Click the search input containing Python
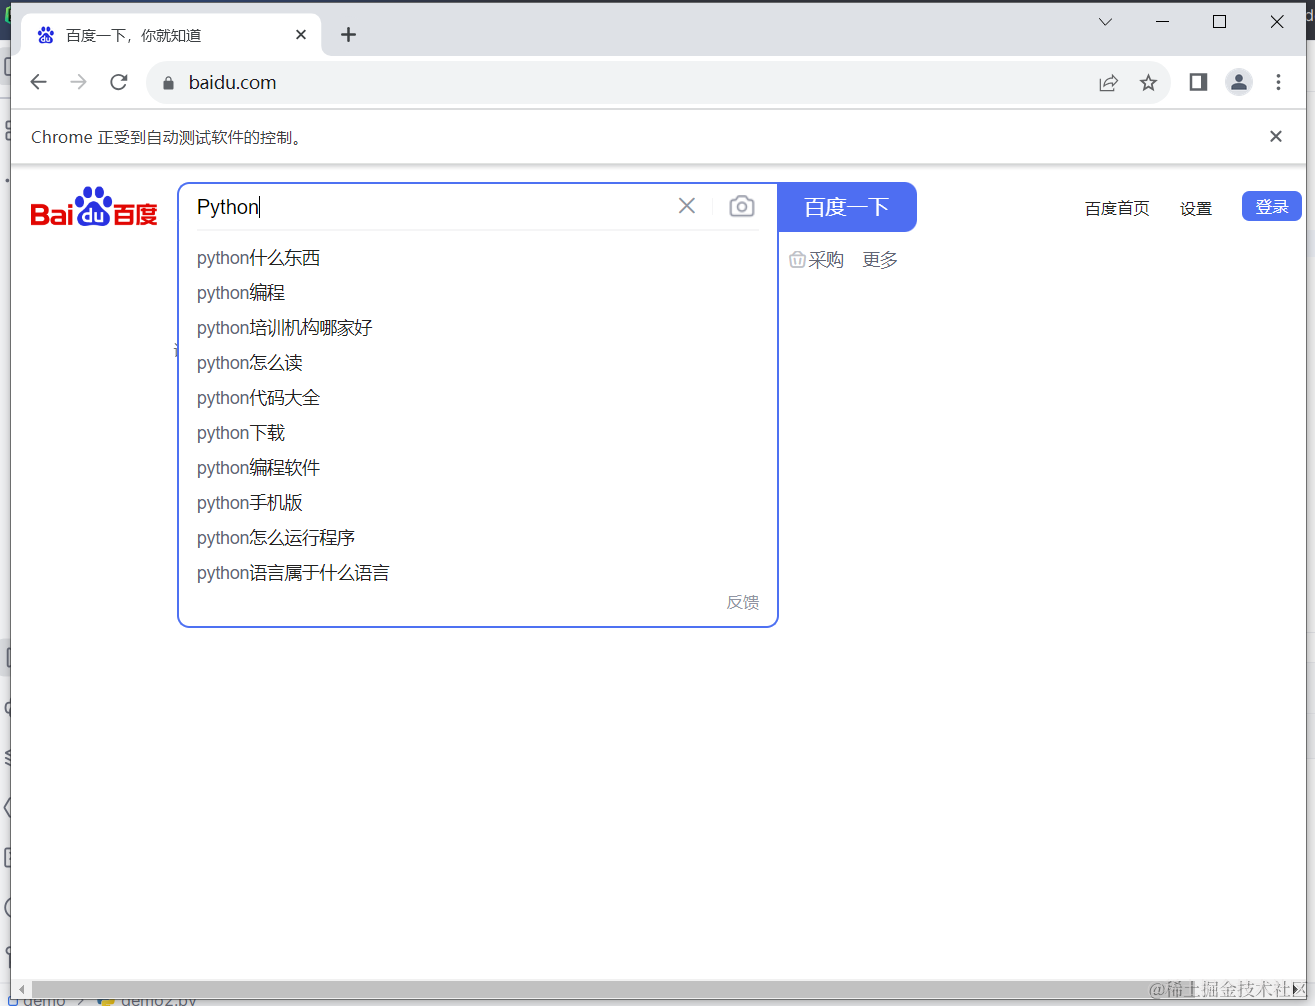This screenshot has height=1006, width=1315. (430, 207)
